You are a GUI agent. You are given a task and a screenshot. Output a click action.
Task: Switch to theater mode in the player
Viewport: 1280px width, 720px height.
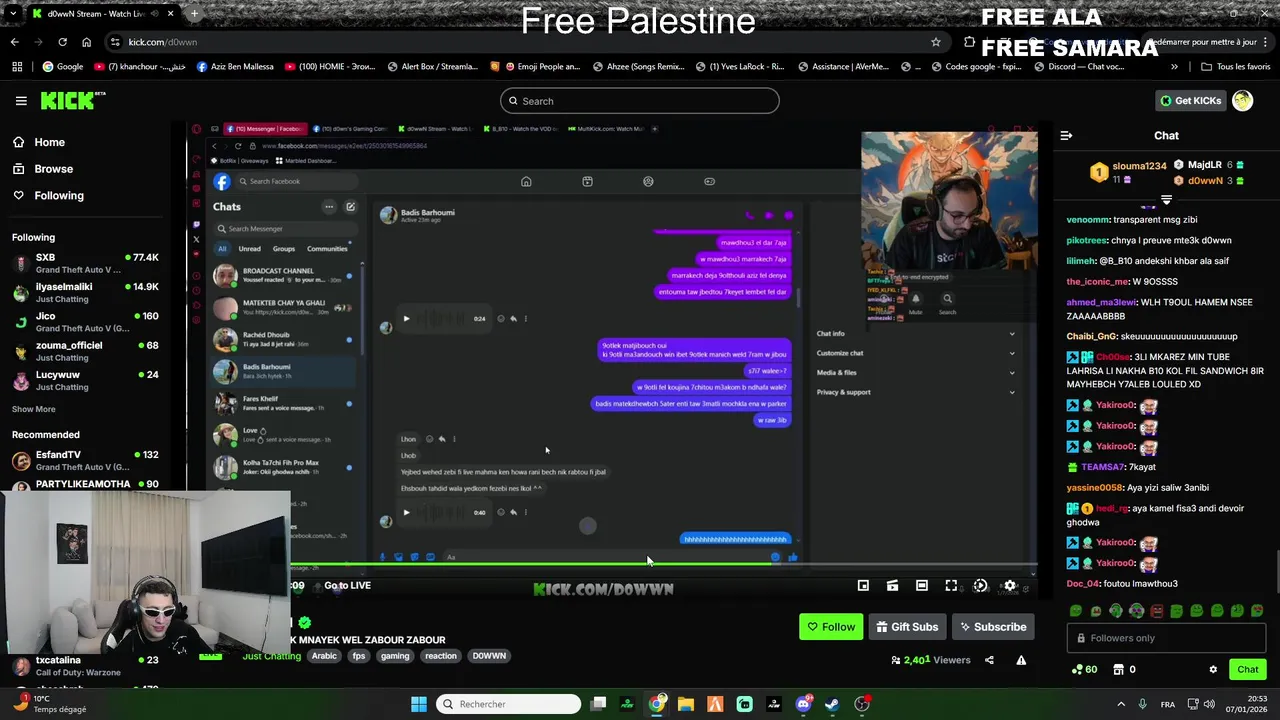point(922,586)
